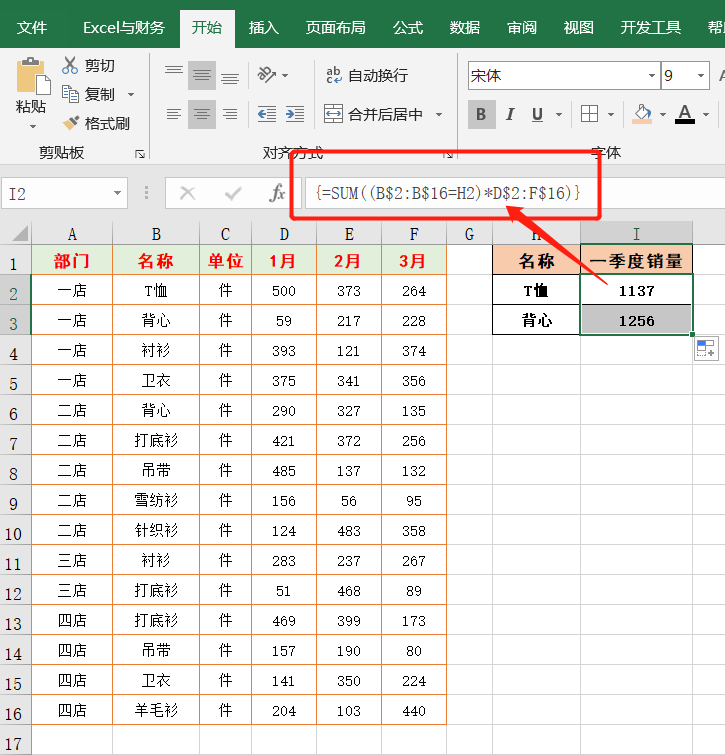Click the Select All corner triangle
Viewport: 725px width, 755px height.
point(20,234)
